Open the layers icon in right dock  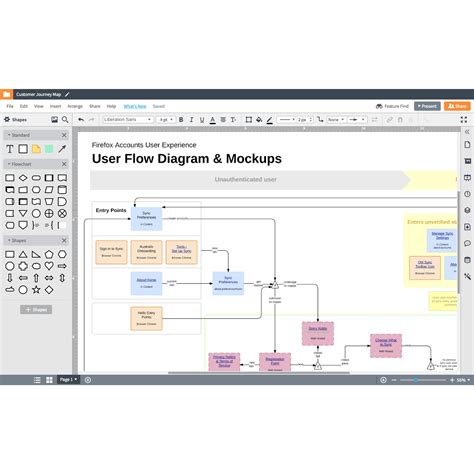(467, 210)
